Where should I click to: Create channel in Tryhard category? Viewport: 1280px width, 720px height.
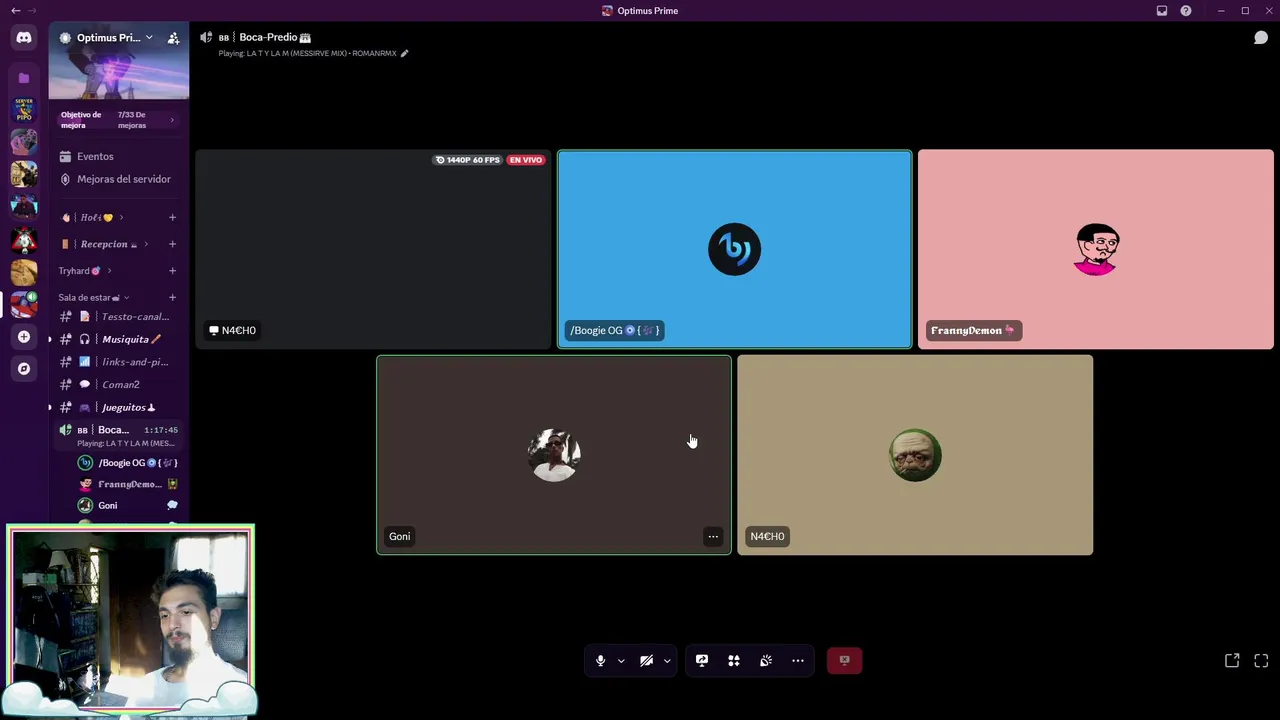point(172,271)
